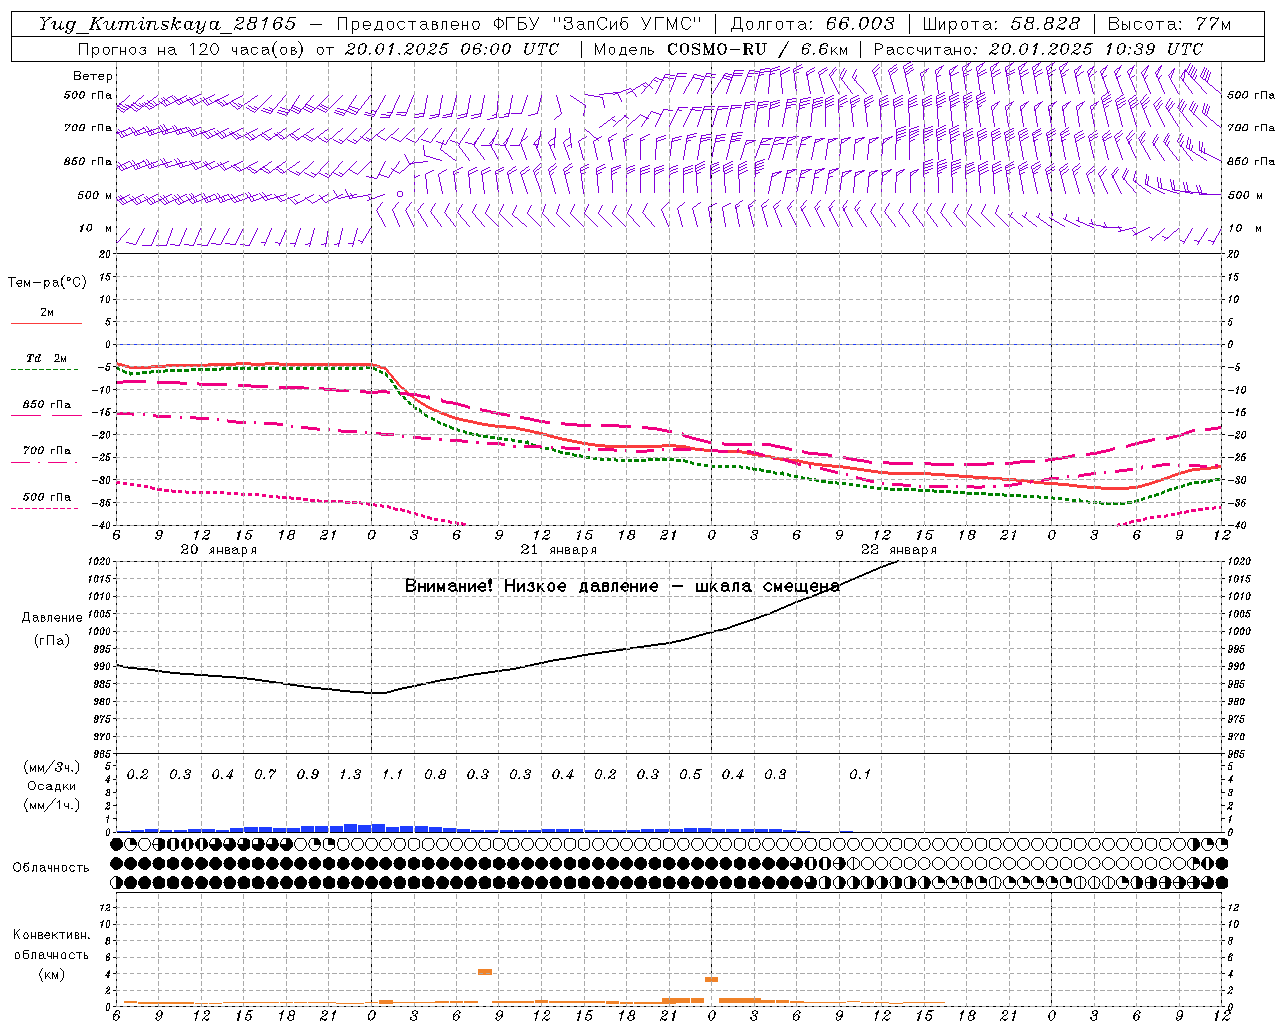The height and width of the screenshot is (1024, 1280).
Task: Click the COSMO-RU model label in header
Action: click(716, 49)
